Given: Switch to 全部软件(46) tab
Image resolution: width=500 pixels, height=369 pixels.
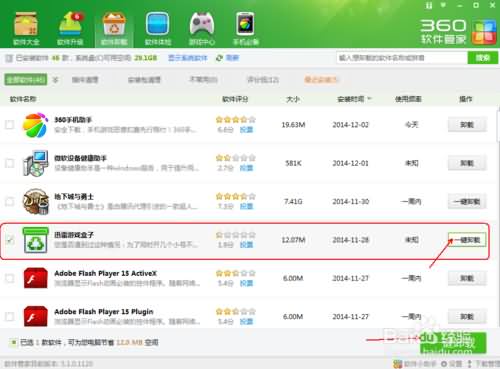Looking at the screenshot, I should [x=26, y=80].
